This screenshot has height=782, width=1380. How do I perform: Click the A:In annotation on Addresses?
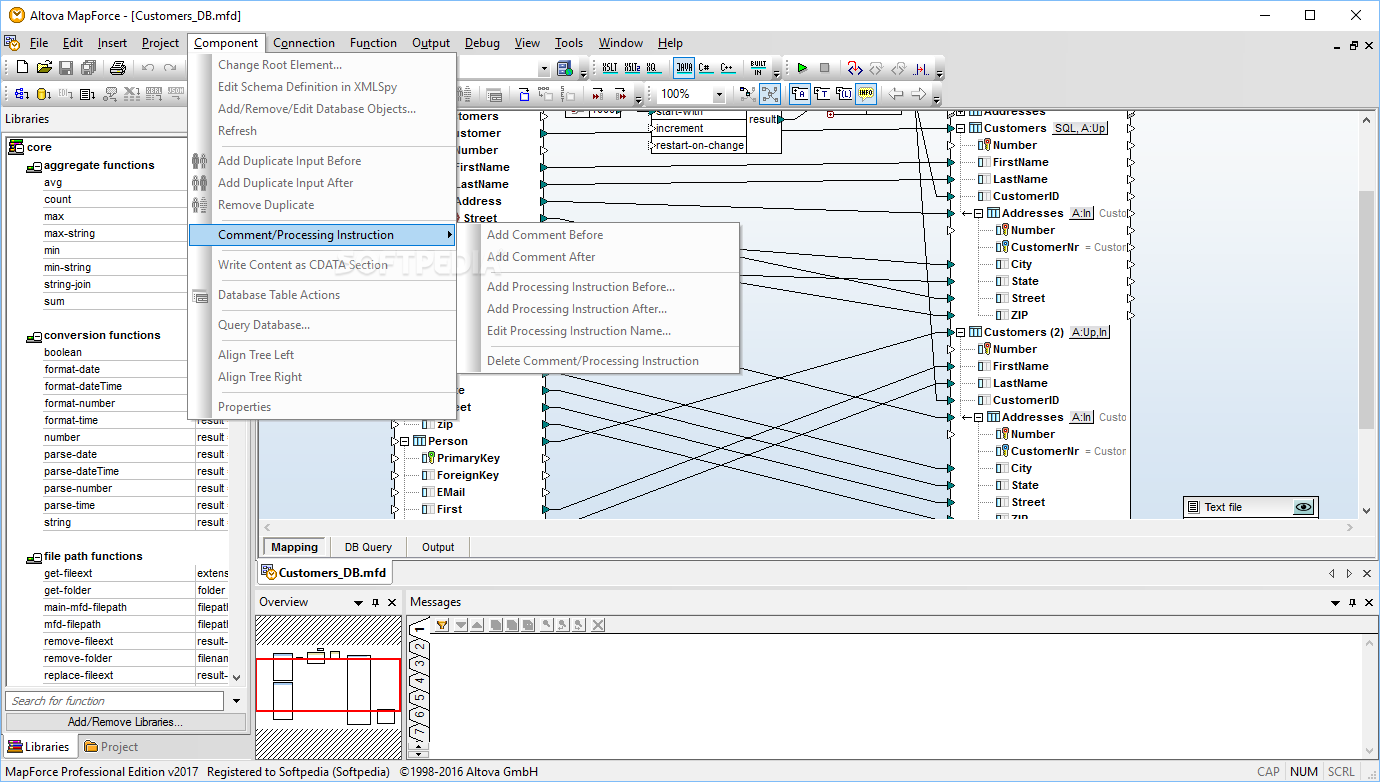click(1082, 213)
